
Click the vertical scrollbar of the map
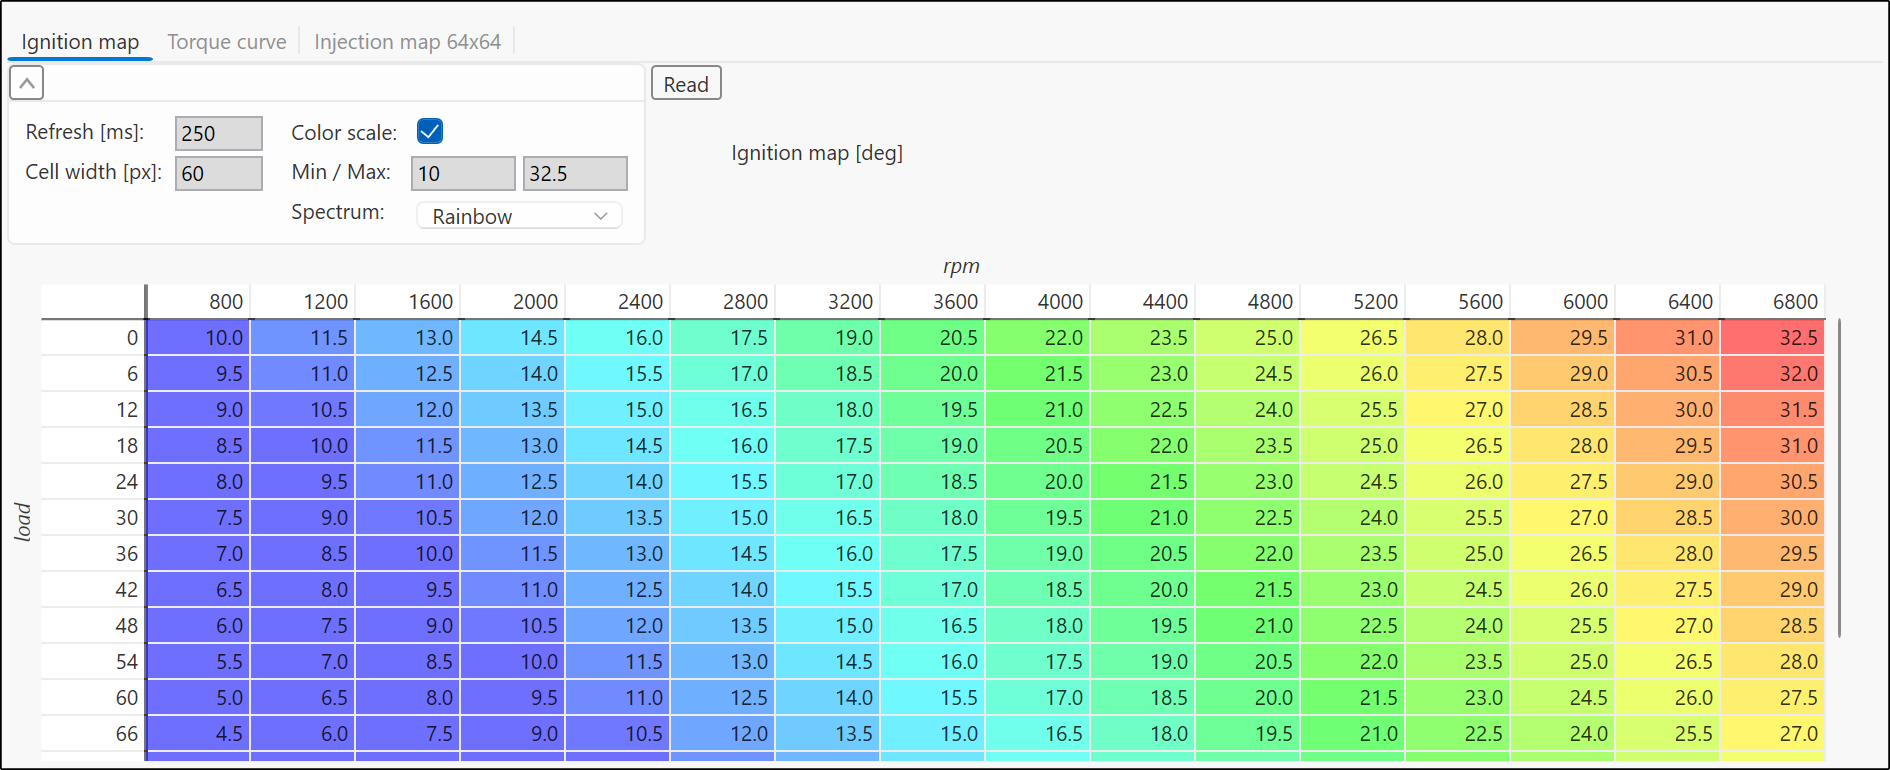[x=1839, y=478]
